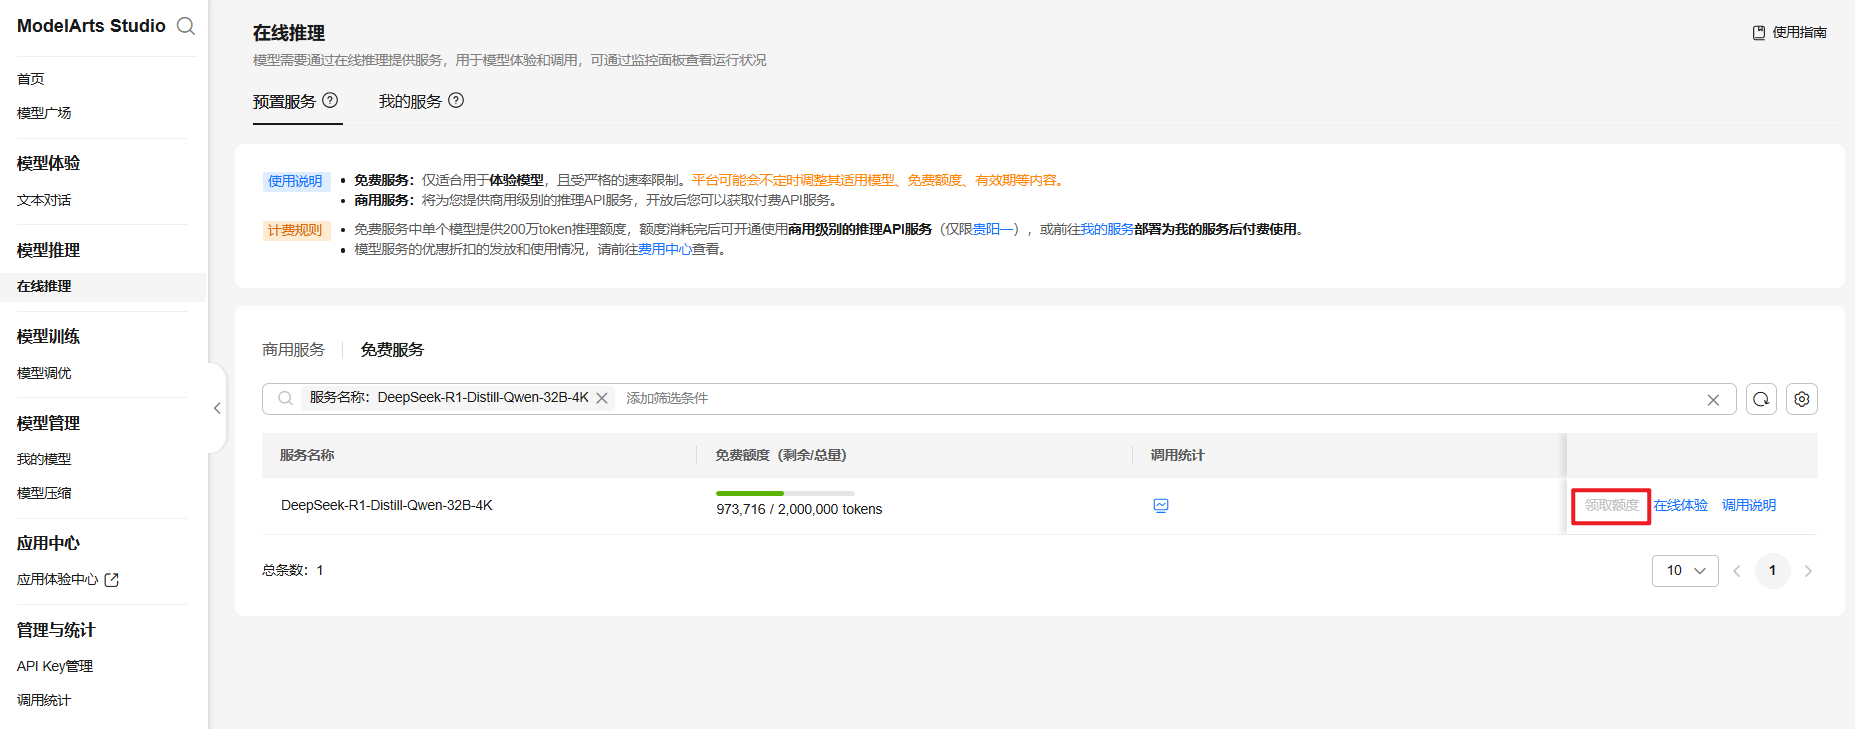Click the 973,716 / 2,000,000 tokens value
1855x729 pixels.
pos(799,510)
